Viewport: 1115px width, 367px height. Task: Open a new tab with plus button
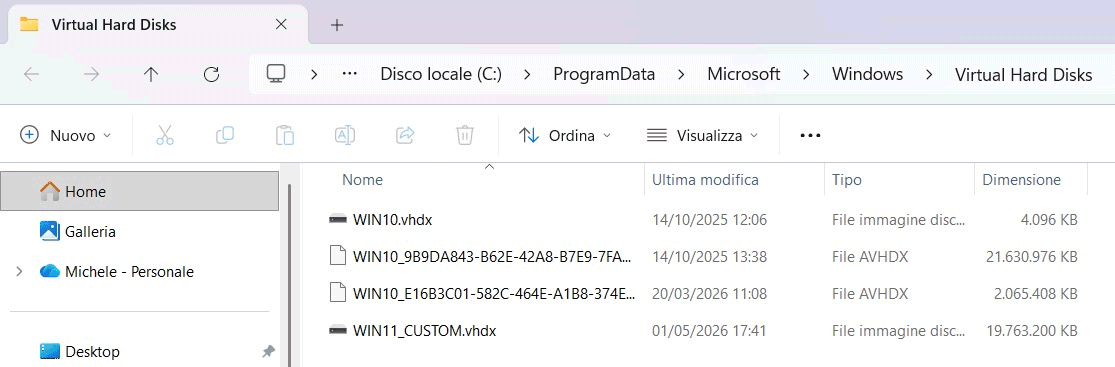click(x=337, y=25)
